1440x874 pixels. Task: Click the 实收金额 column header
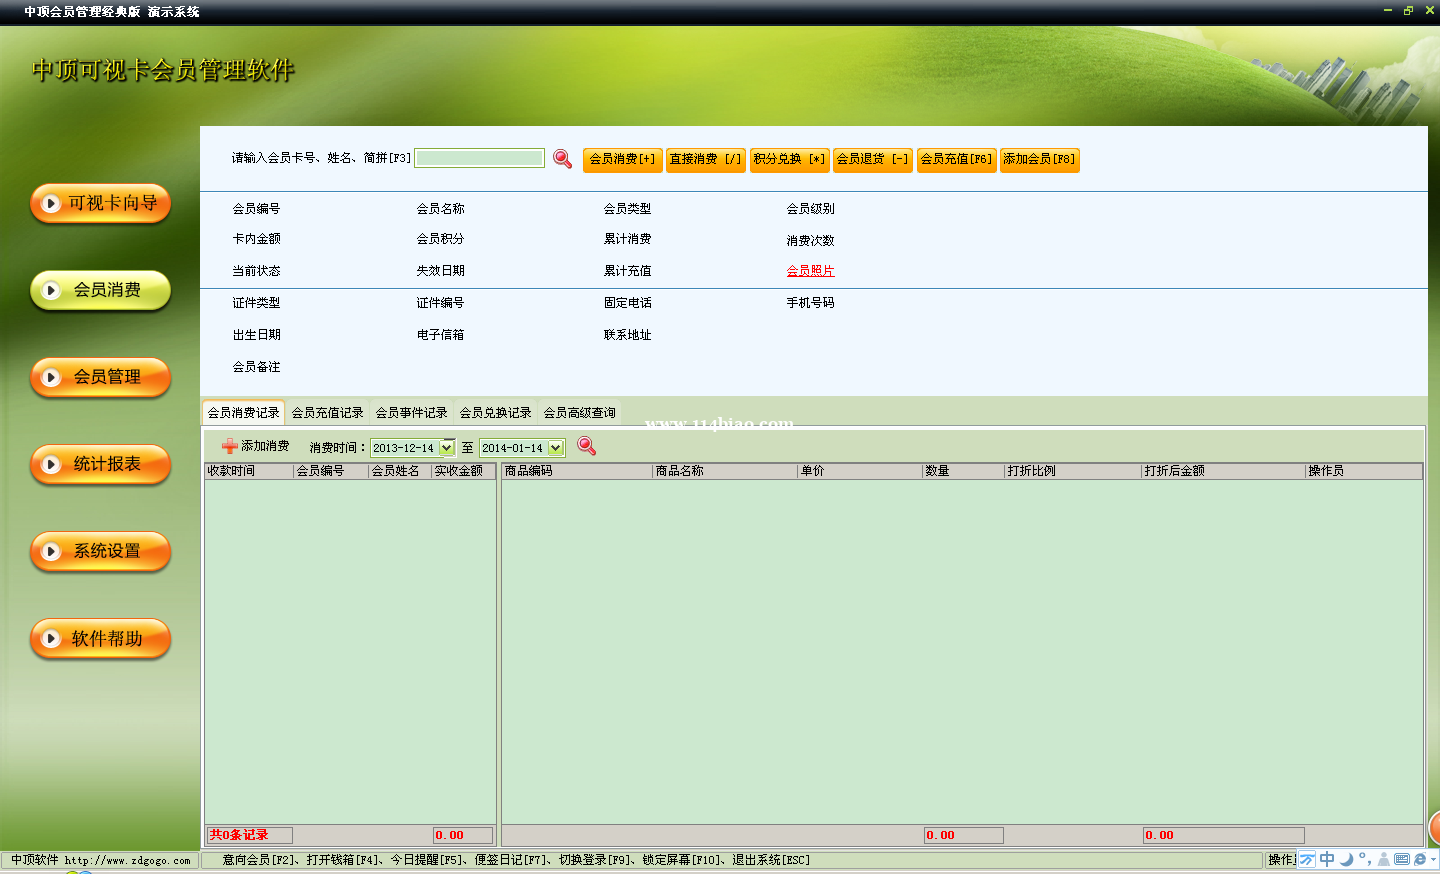(464, 471)
